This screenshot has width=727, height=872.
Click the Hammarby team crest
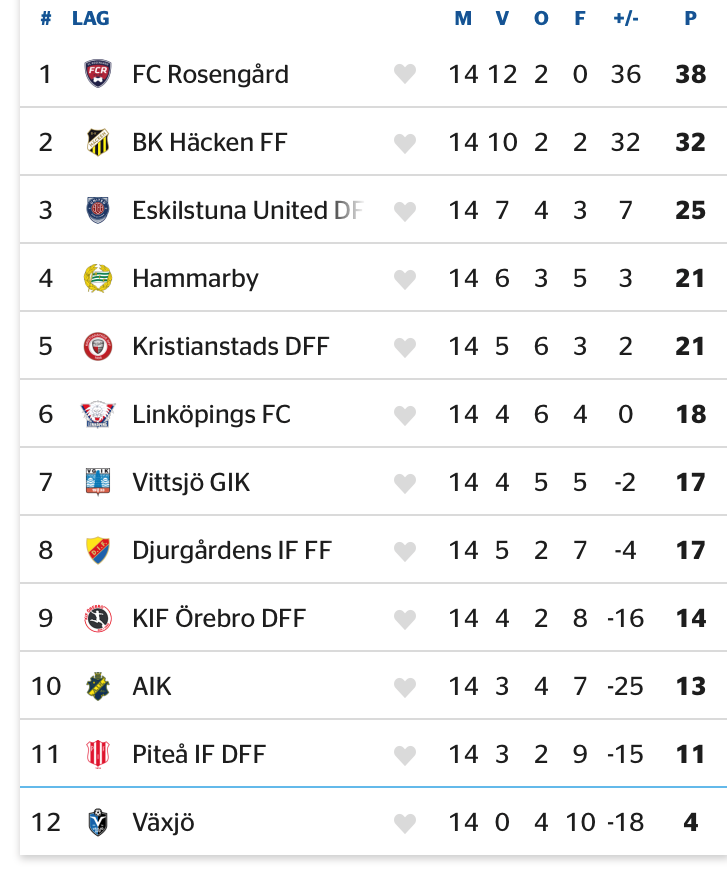click(x=97, y=278)
